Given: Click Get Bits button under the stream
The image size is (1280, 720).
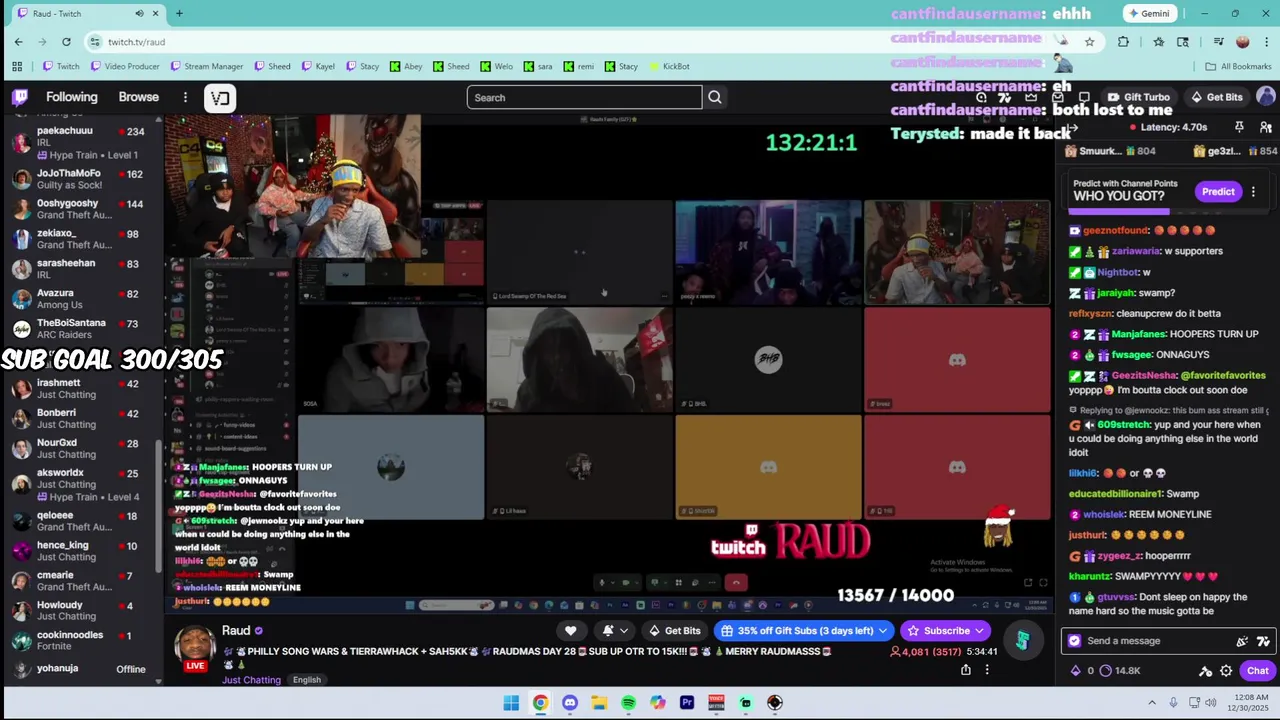Looking at the screenshot, I should [674, 631].
